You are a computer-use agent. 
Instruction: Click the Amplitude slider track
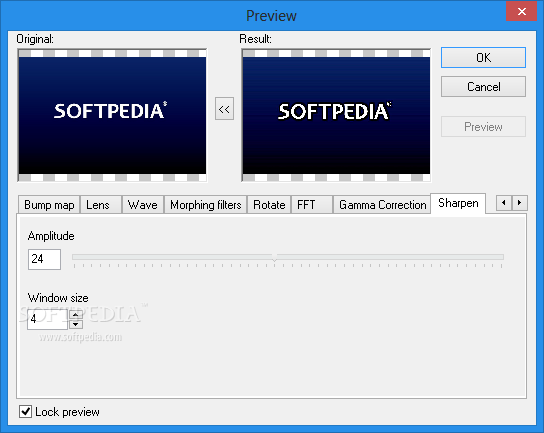click(288, 257)
